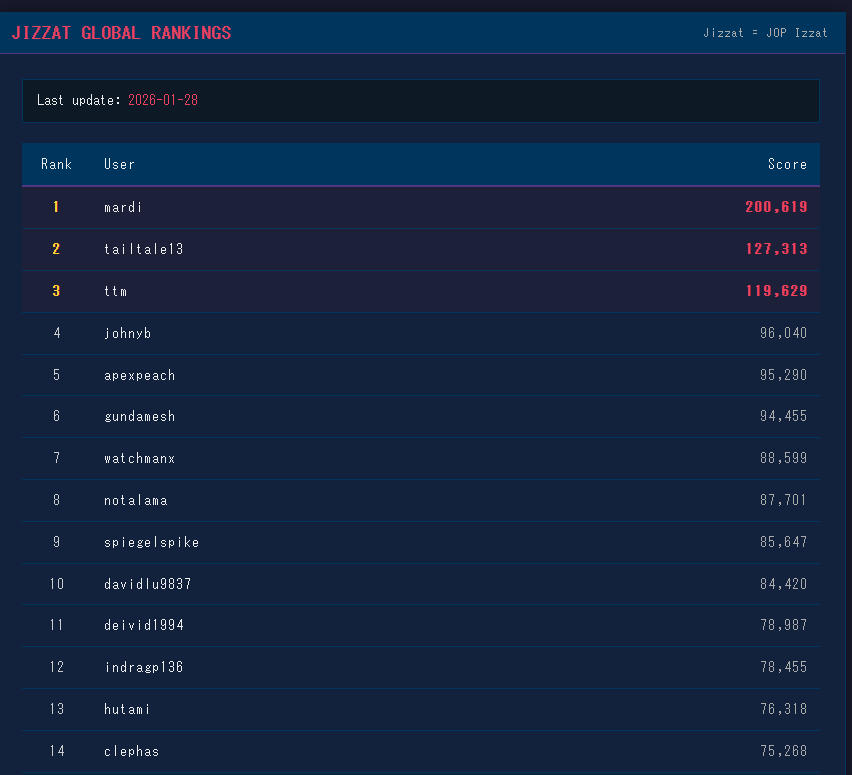Click the score 78,987
The width and height of the screenshot is (852, 775).
click(x=784, y=625)
